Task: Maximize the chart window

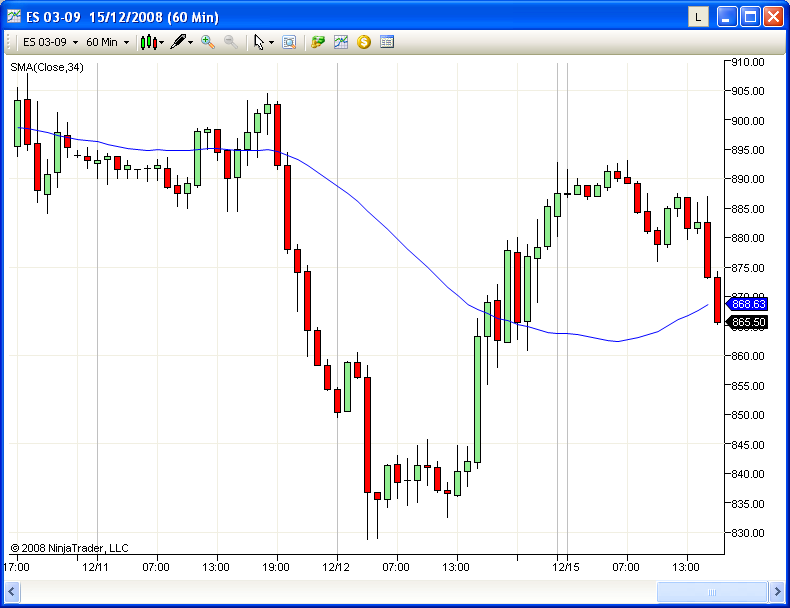Action: point(750,17)
